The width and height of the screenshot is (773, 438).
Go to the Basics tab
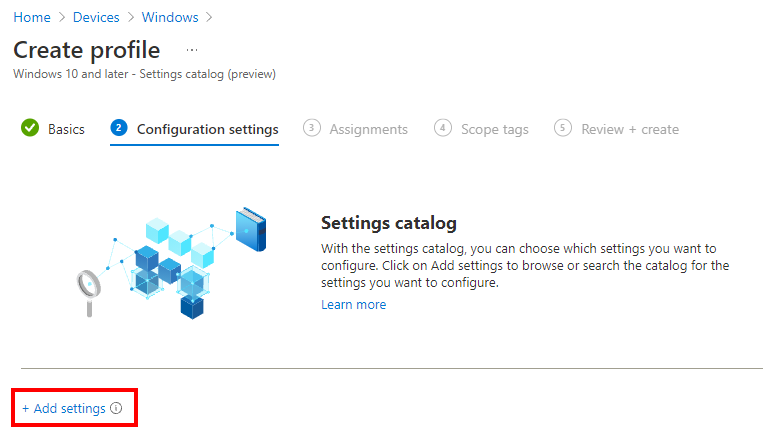pos(66,129)
